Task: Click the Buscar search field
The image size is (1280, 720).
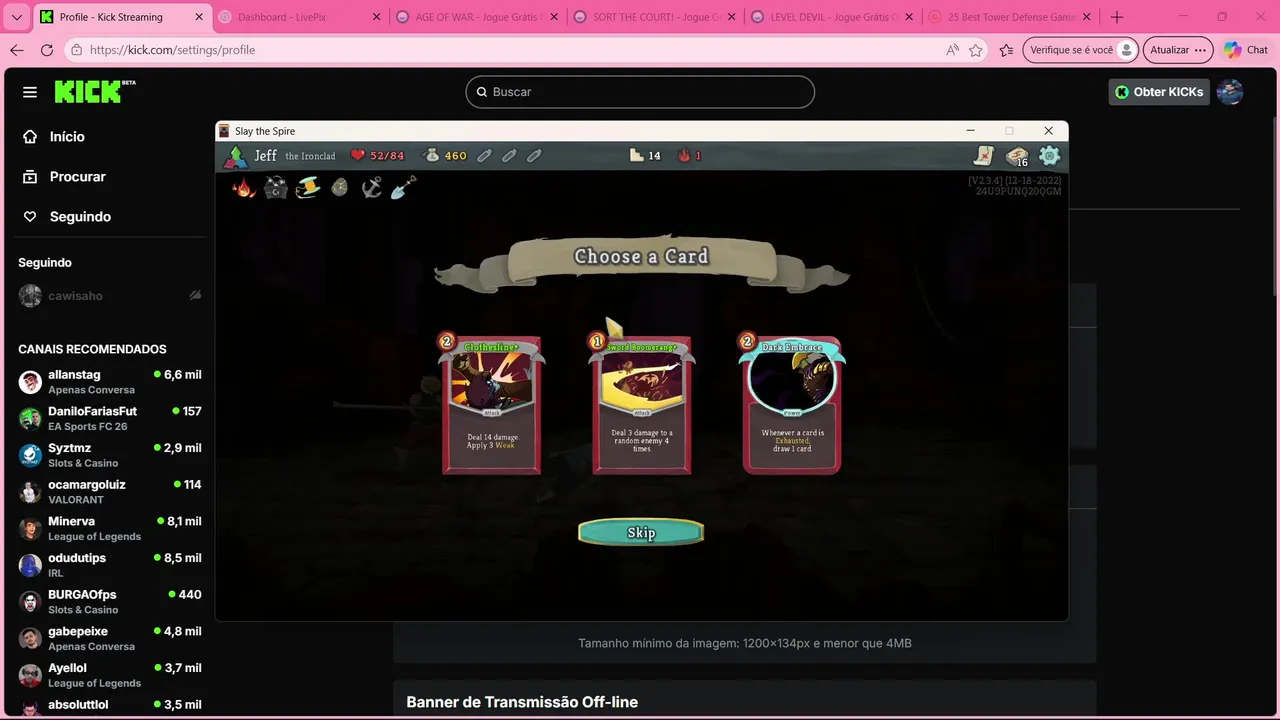Action: [640, 92]
